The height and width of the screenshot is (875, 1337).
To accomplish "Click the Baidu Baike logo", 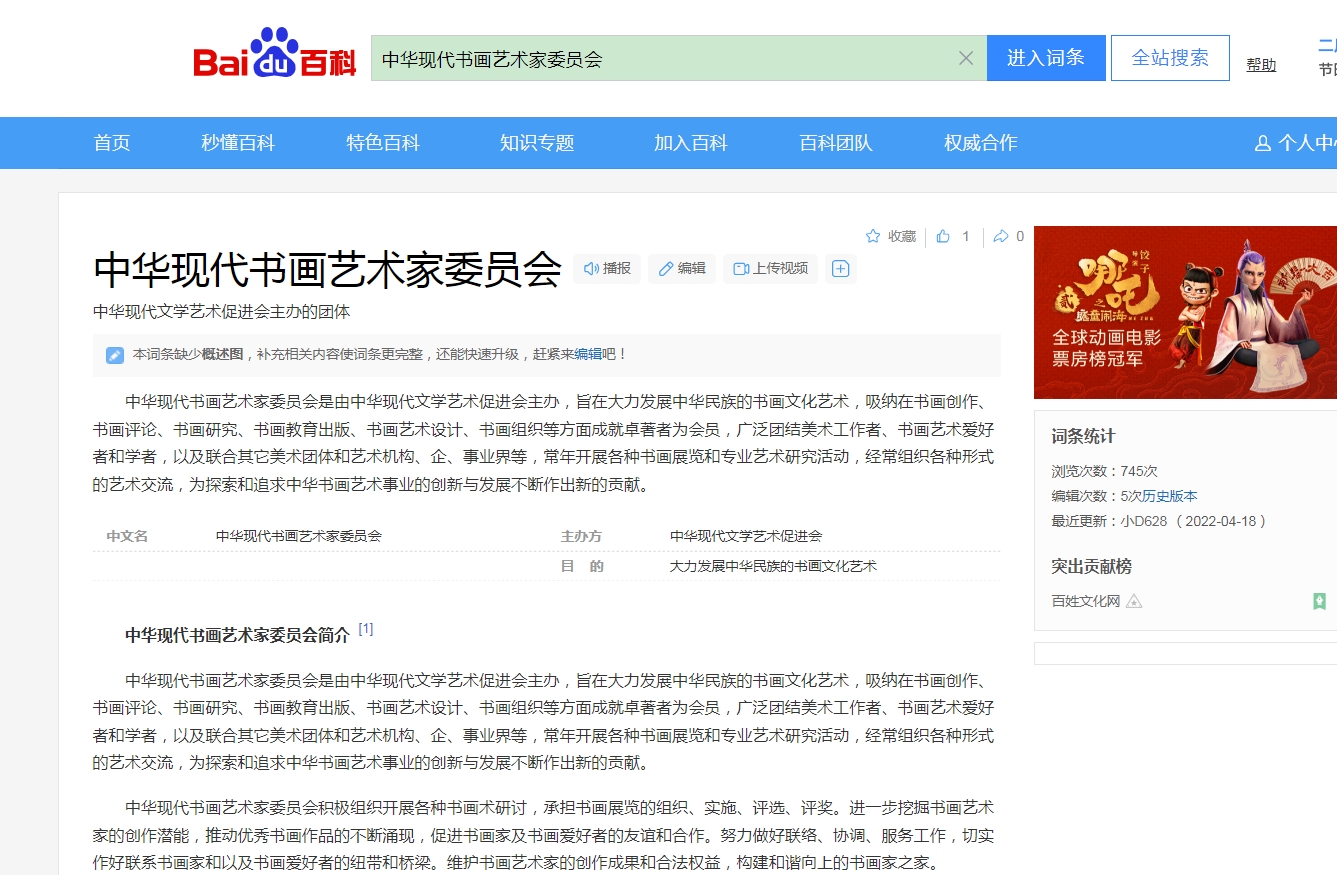I will coord(275,54).
